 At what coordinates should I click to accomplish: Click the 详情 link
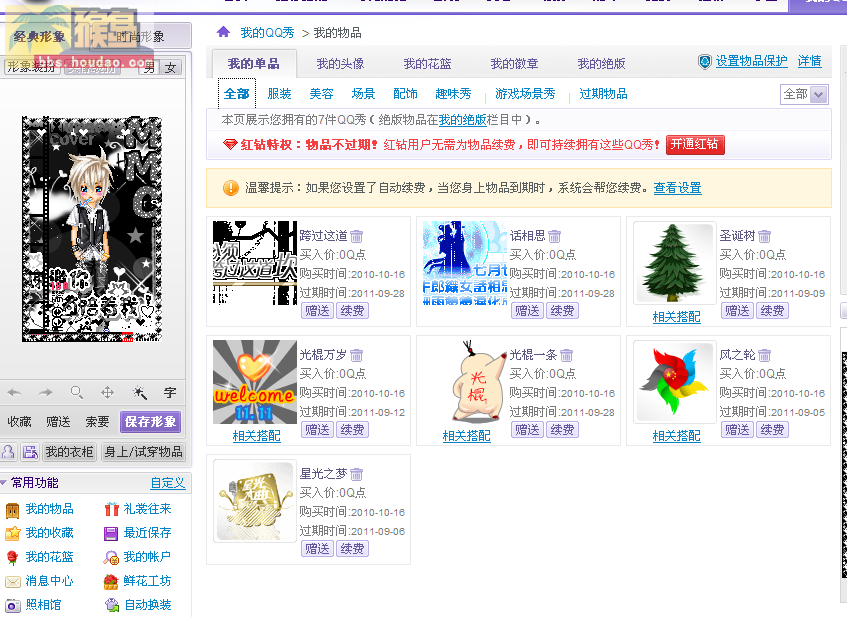(x=810, y=61)
